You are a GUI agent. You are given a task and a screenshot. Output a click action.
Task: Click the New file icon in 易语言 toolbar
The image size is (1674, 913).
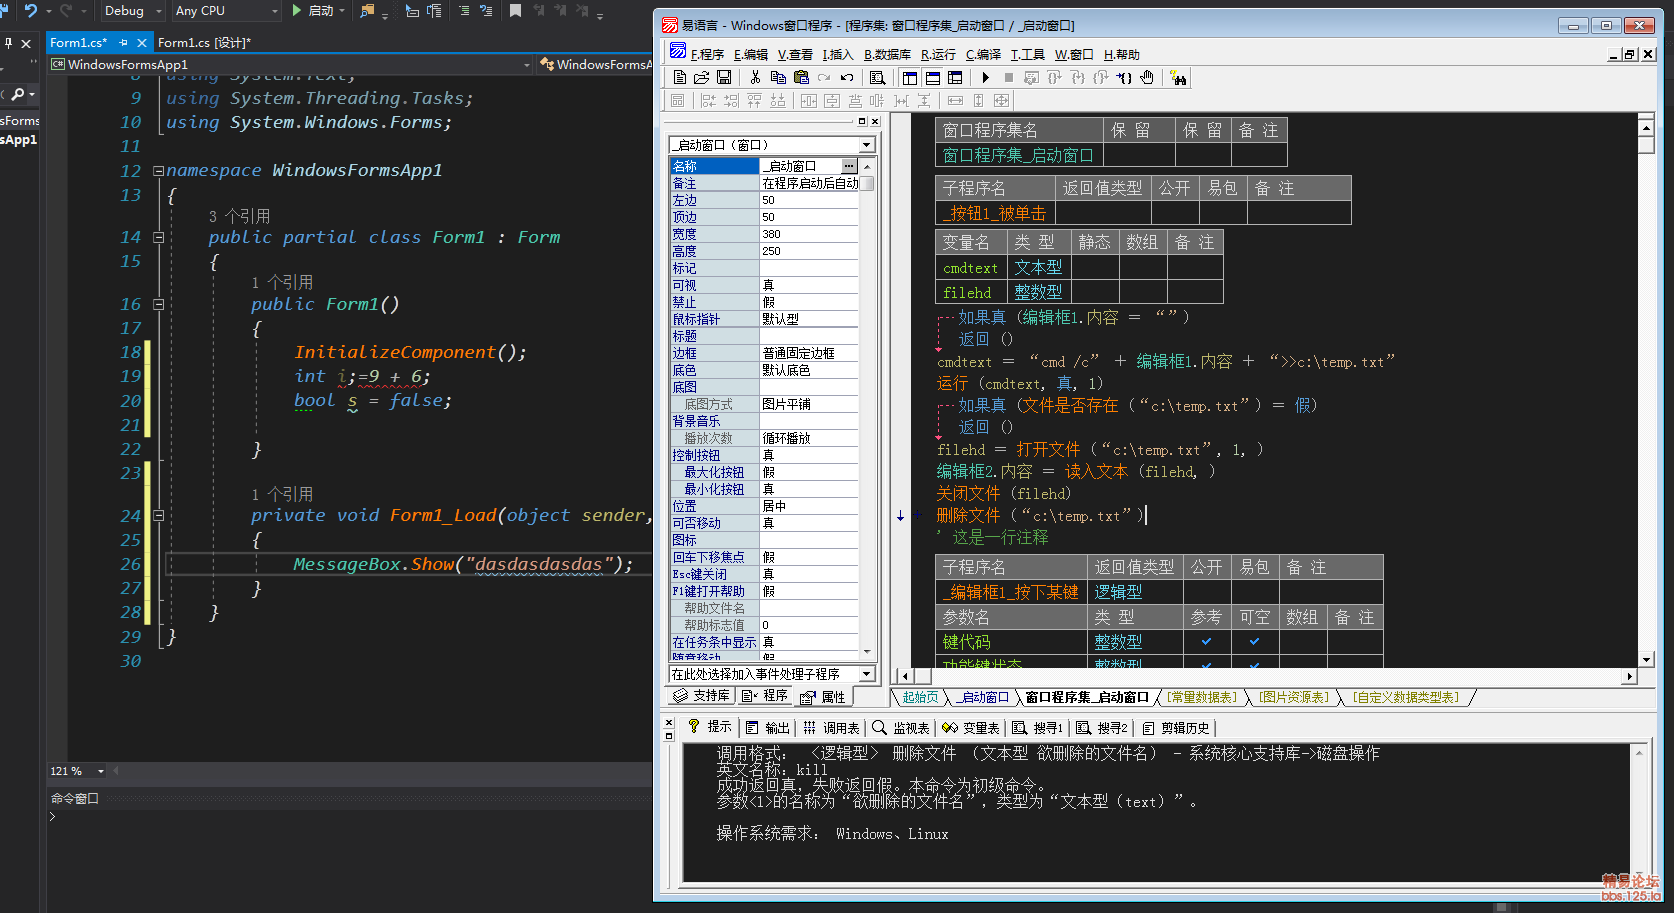(680, 77)
